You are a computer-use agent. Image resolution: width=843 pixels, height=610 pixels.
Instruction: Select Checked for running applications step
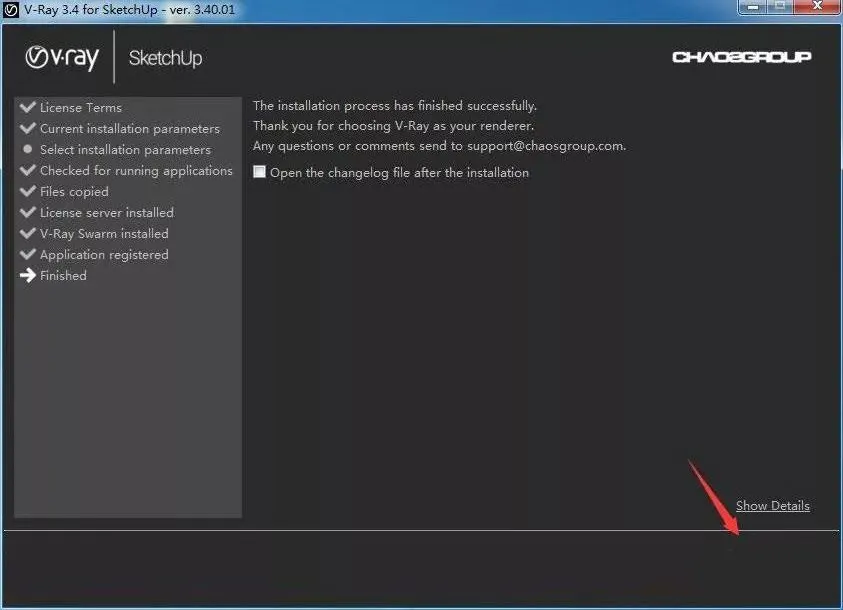point(136,170)
